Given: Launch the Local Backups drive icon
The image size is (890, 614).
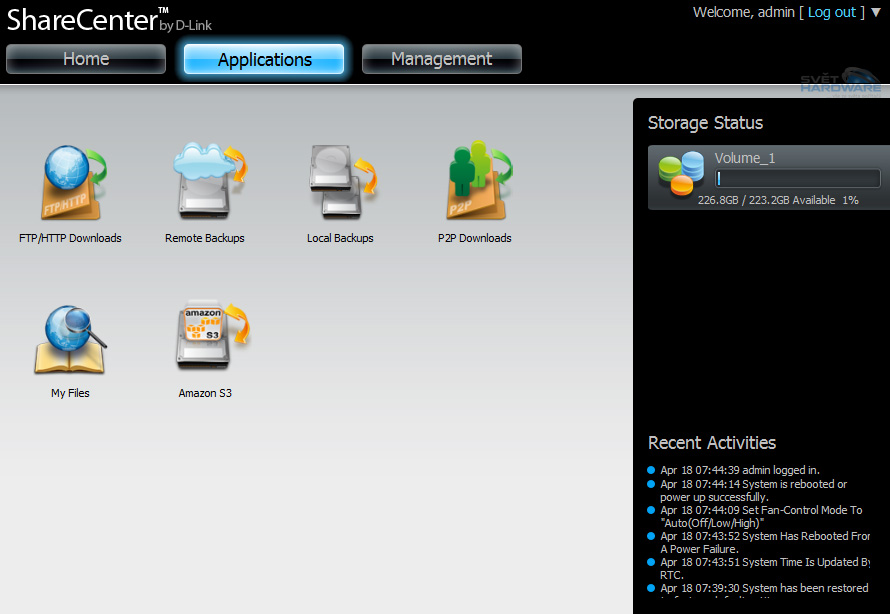Looking at the screenshot, I should pos(341,181).
